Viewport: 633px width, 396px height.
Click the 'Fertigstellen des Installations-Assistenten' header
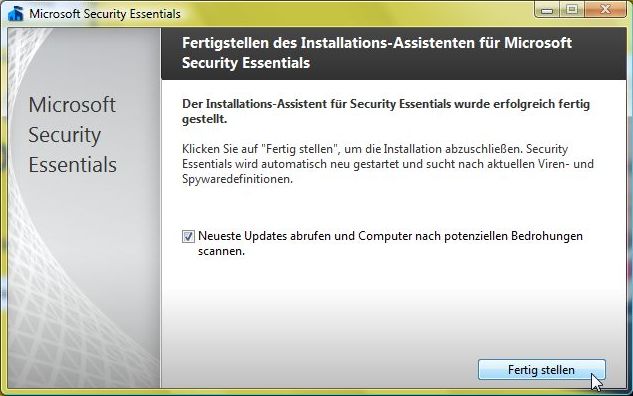tap(377, 52)
